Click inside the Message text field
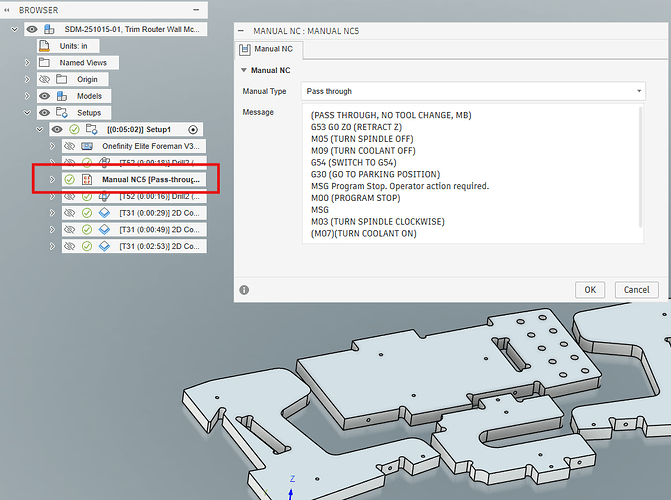The width and height of the screenshot is (671, 500). (x=470, y=170)
